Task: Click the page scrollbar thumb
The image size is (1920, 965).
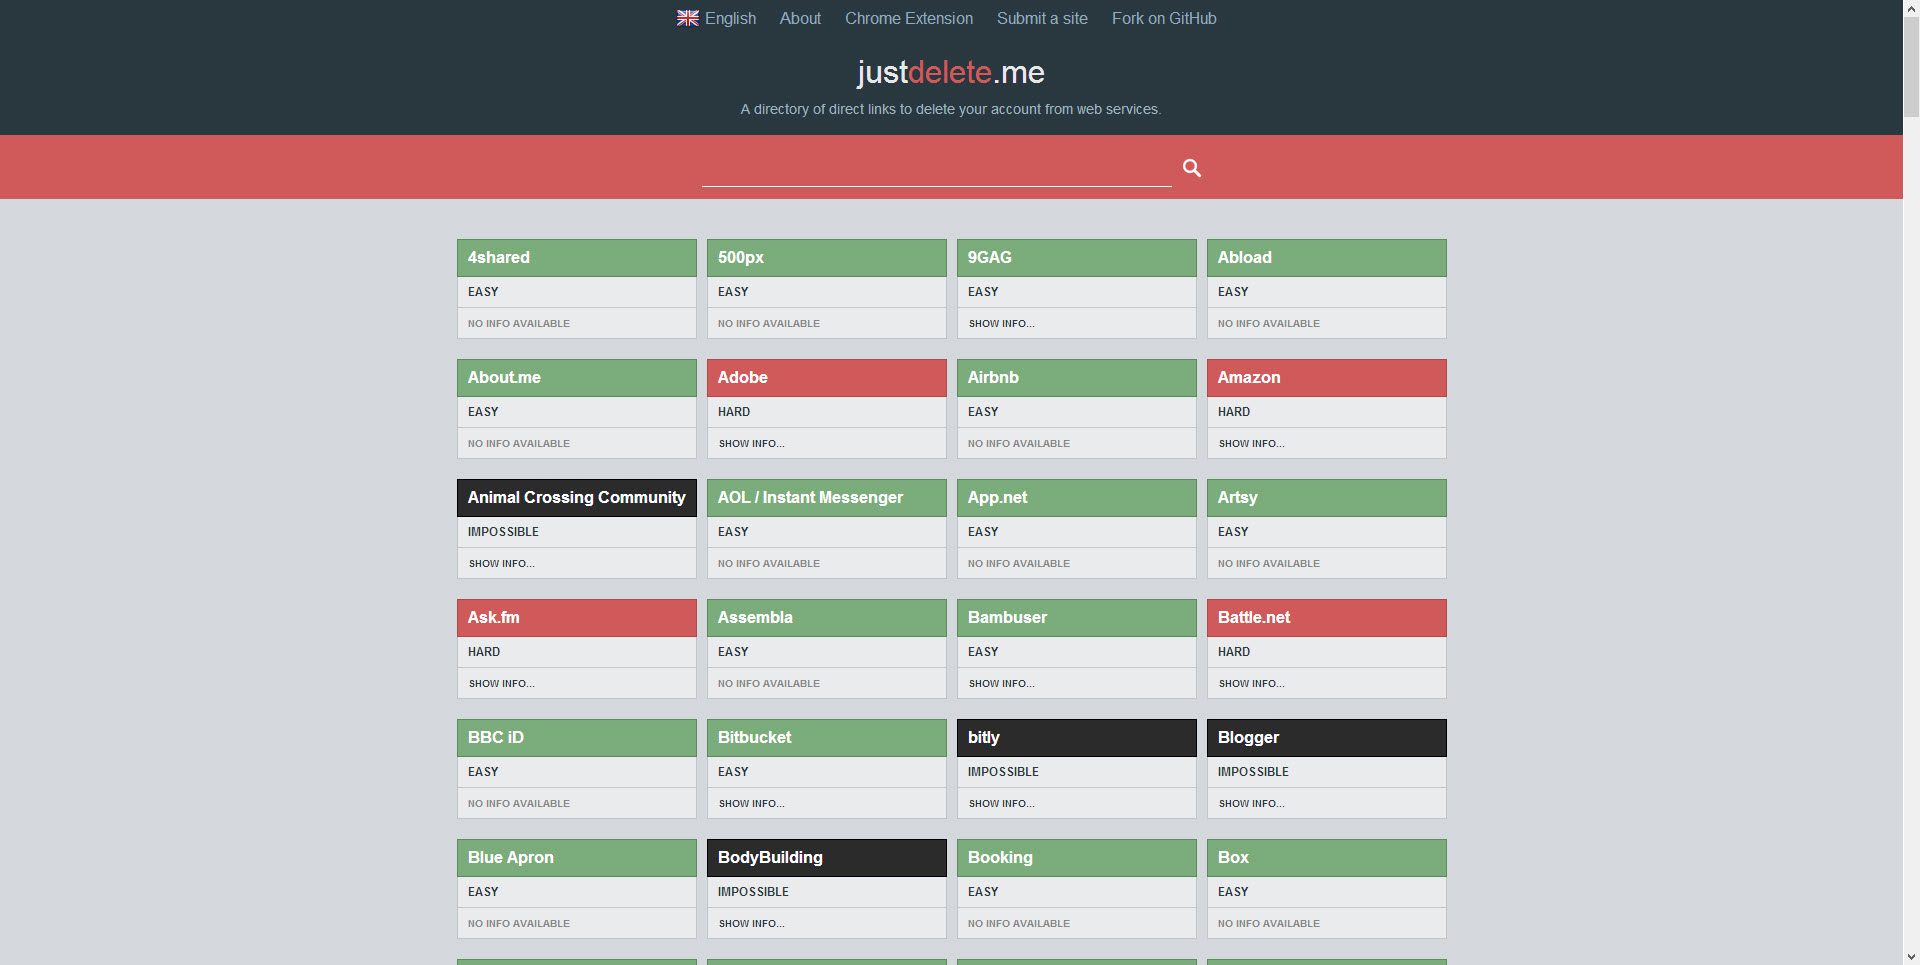Action: 1911,68
